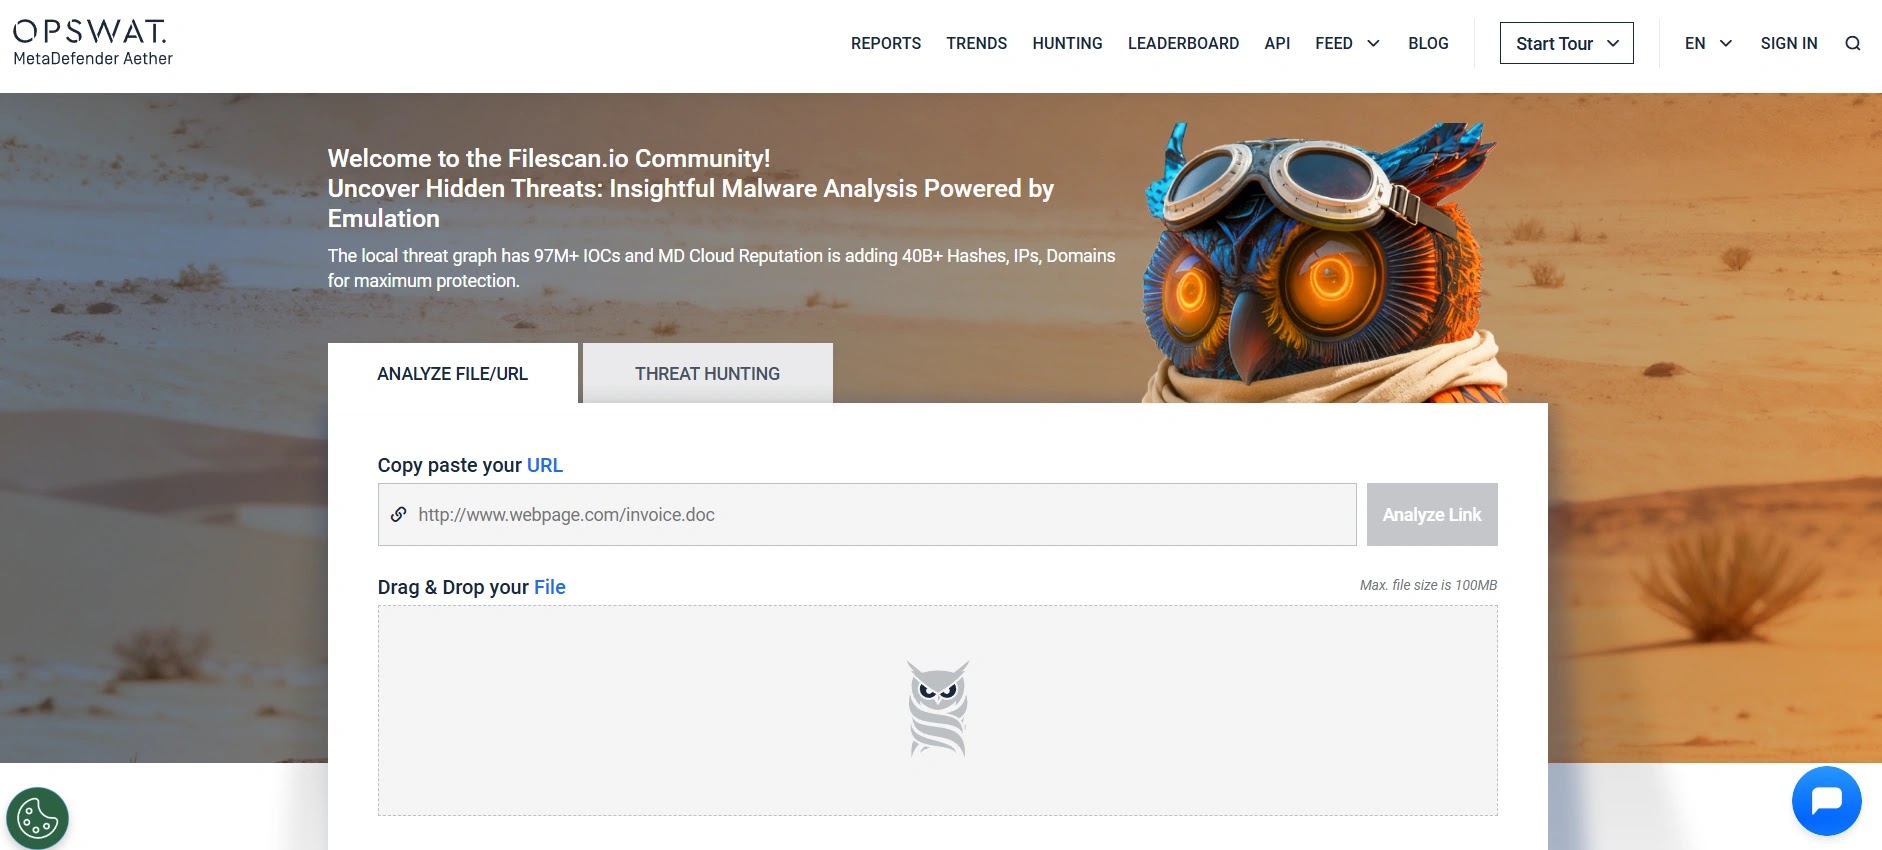
Task: Expand the EN language selector
Action: 1707,43
